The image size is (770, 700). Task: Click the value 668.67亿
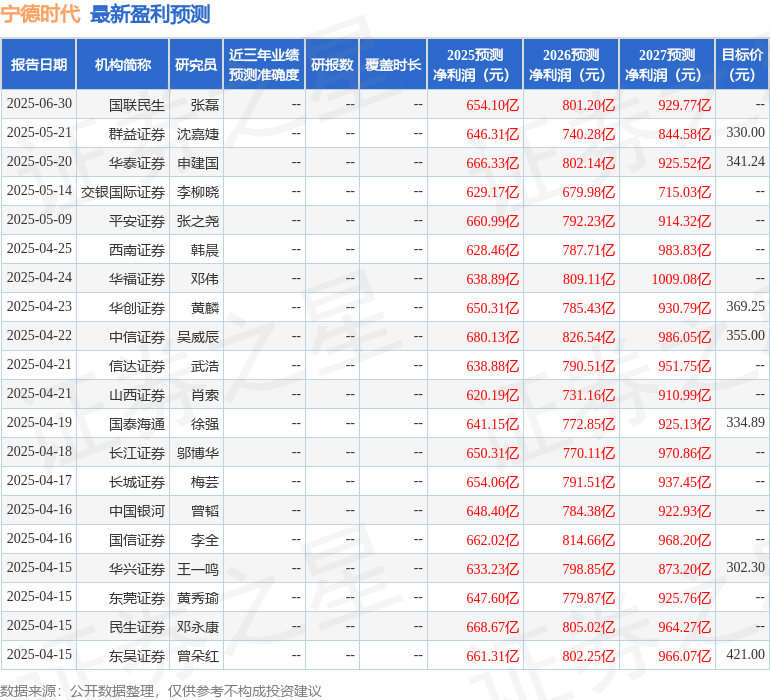(x=492, y=627)
